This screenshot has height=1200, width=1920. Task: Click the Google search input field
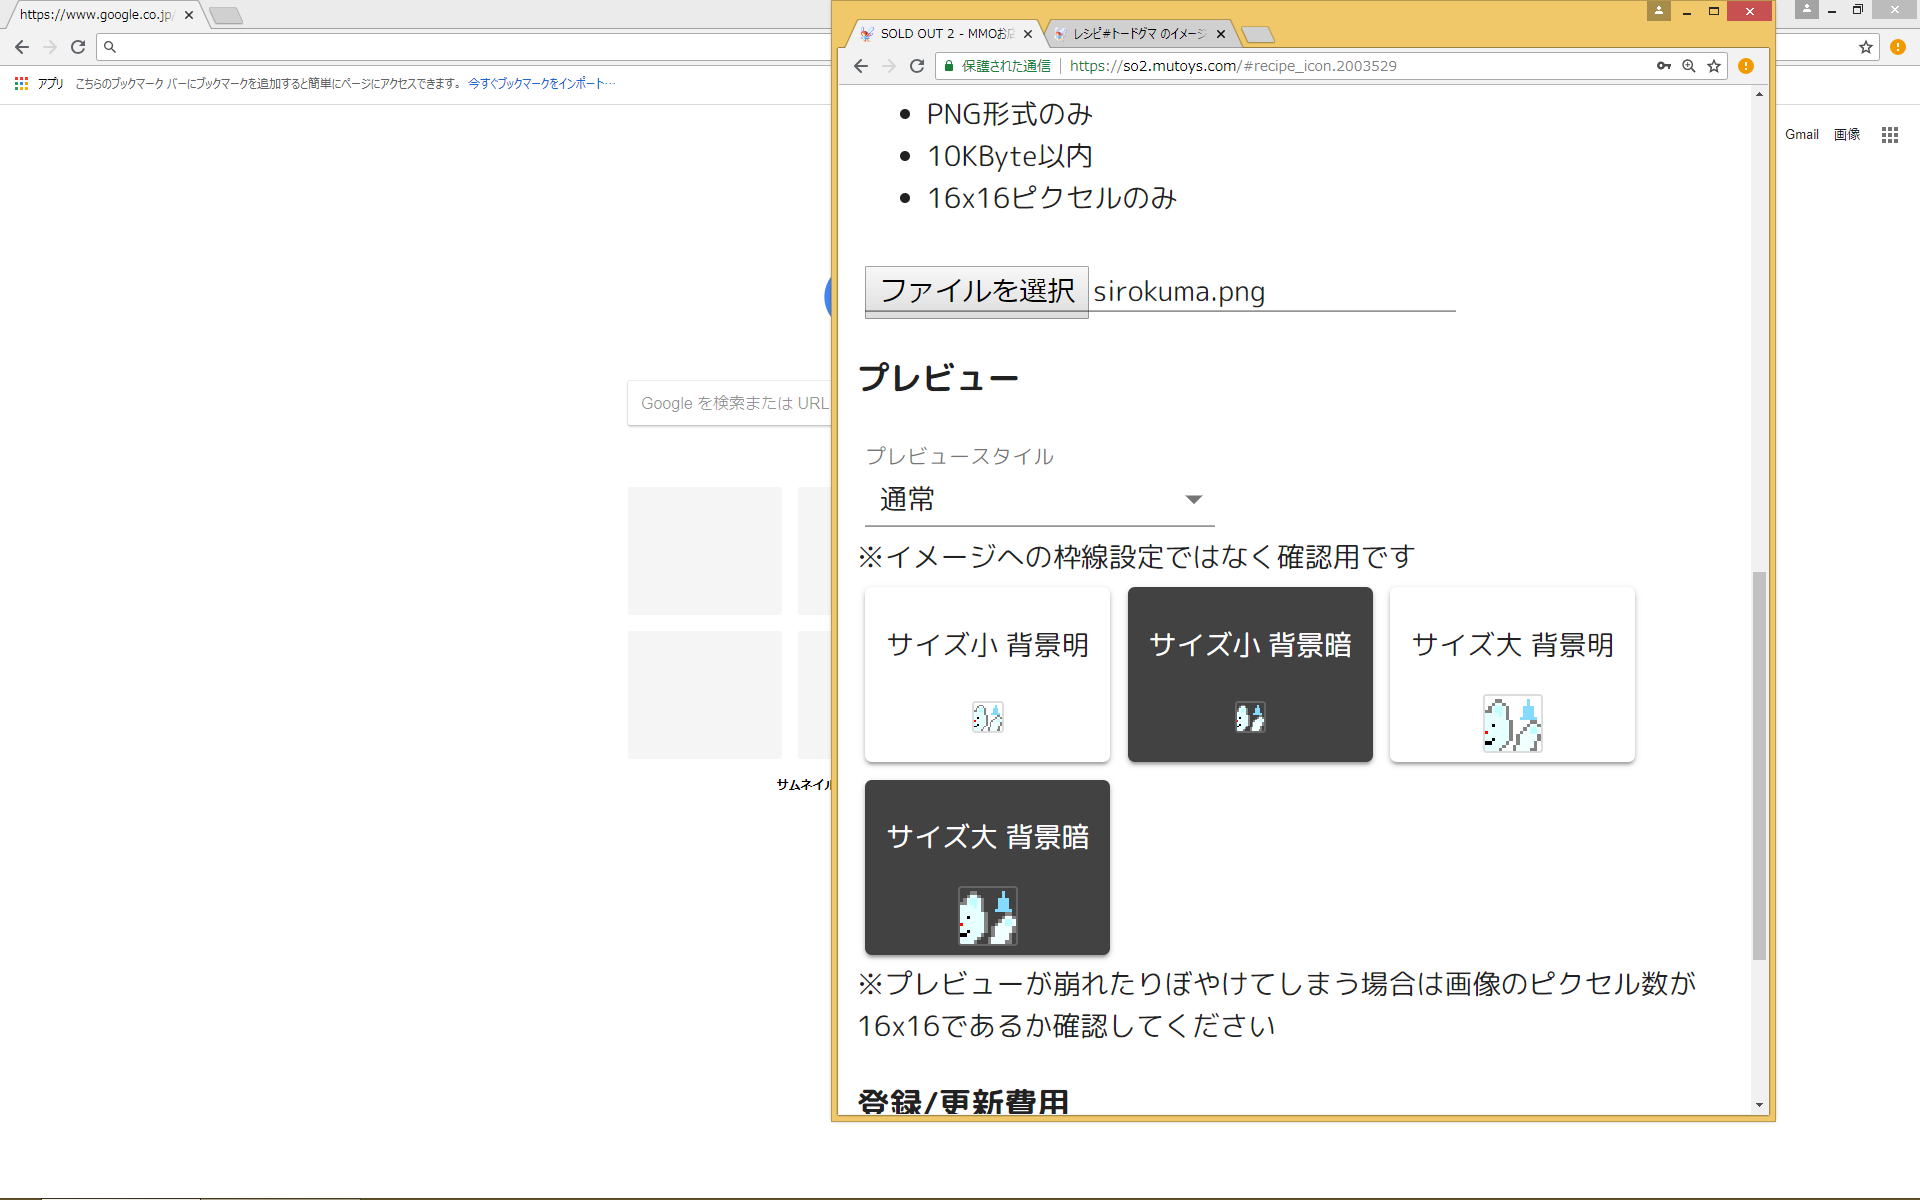pyautogui.click(x=730, y=403)
